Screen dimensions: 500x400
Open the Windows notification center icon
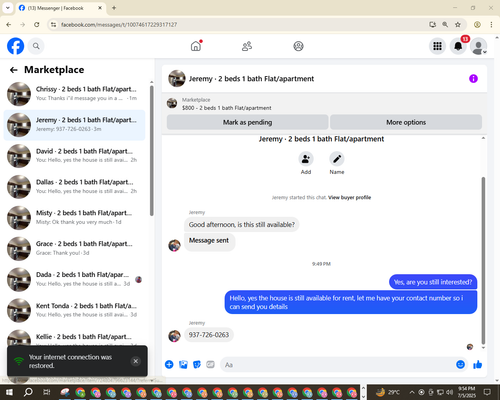point(487,392)
